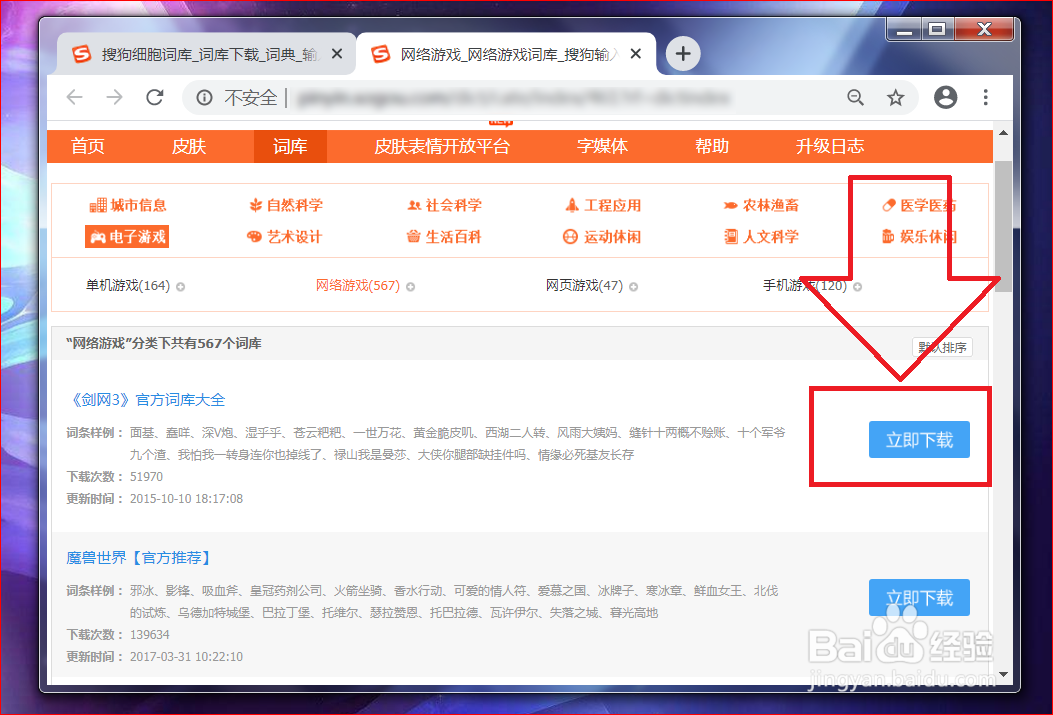The height and width of the screenshot is (715, 1053).
Task: Click the palette icon beside 艺术设计
Action: pos(254,236)
